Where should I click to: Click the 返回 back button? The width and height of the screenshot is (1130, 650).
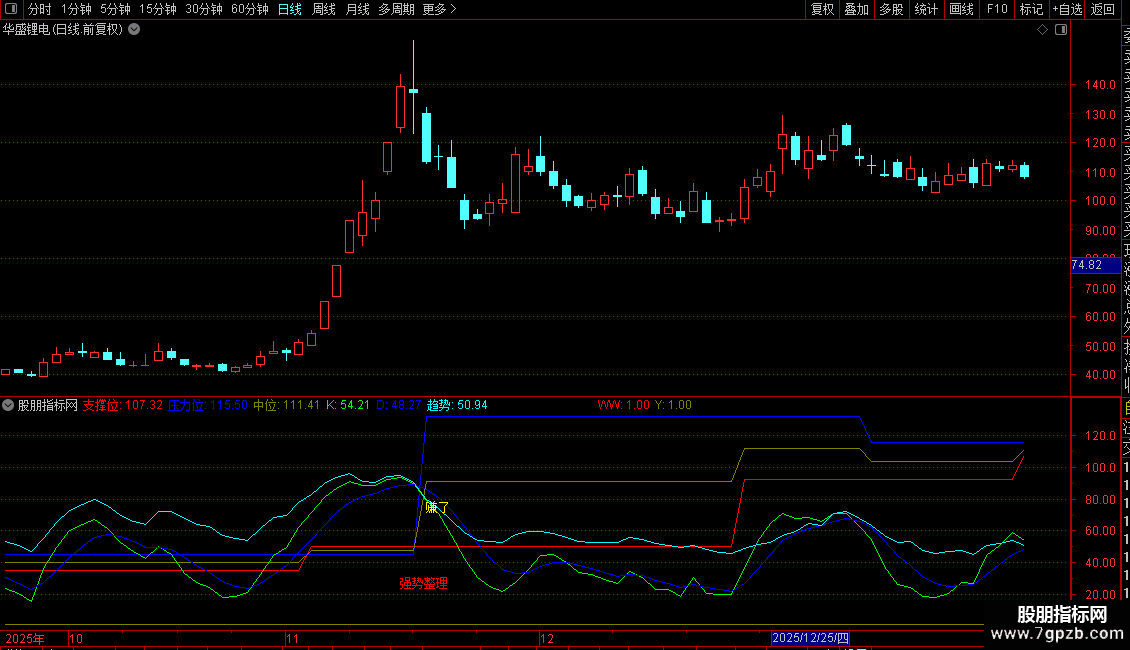[x=1103, y=9]
